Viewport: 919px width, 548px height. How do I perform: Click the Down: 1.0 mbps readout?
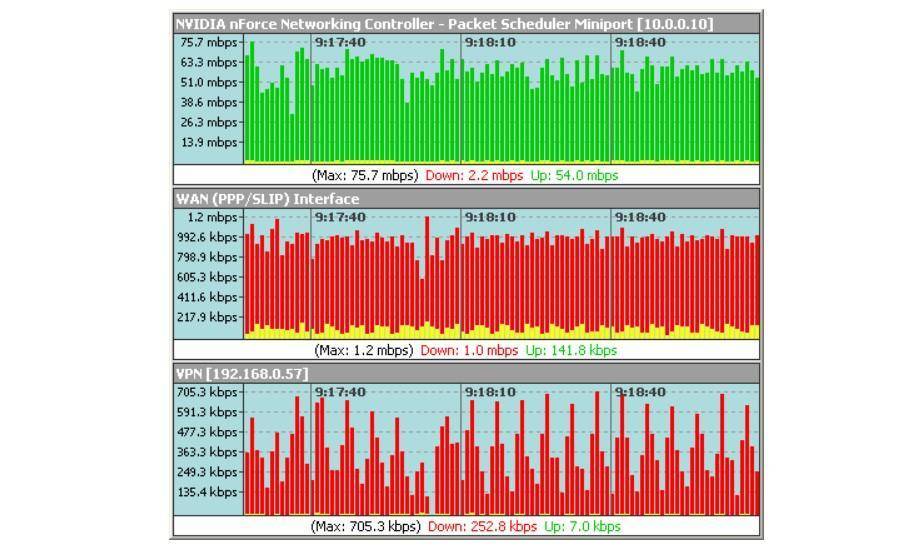click(x=469, y=350)
